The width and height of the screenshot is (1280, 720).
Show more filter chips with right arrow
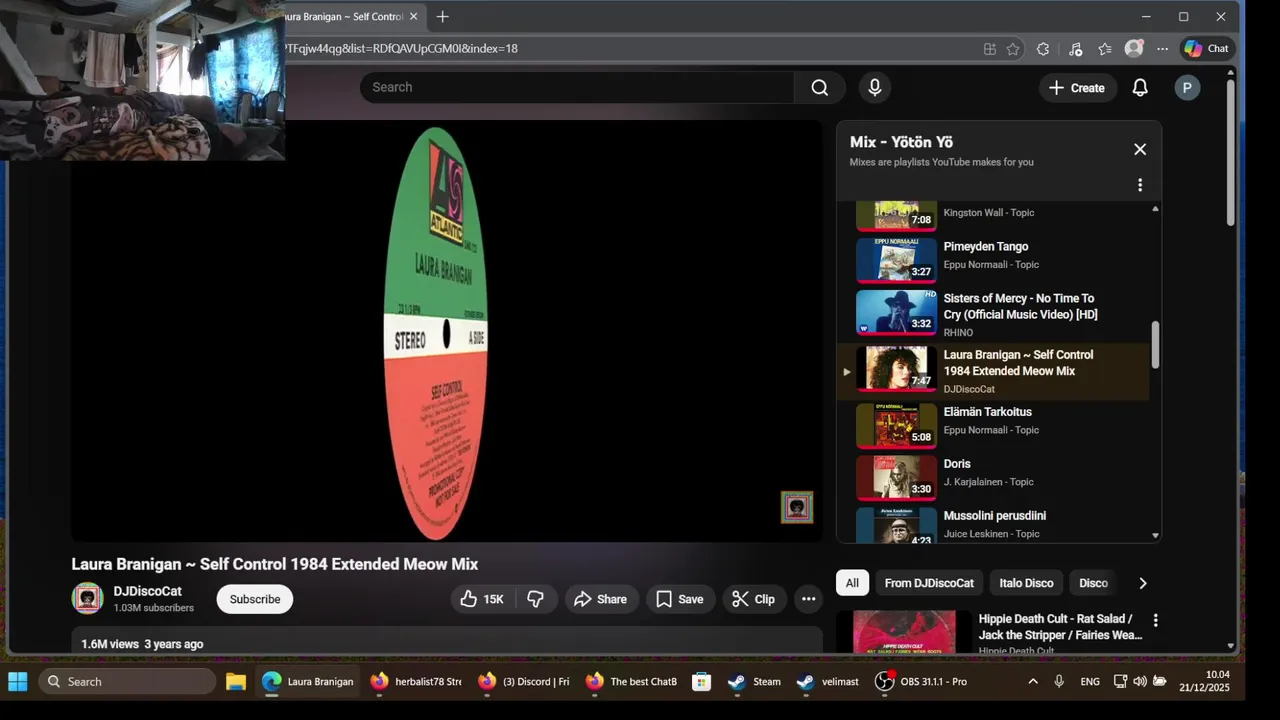tap(1143, 583)
